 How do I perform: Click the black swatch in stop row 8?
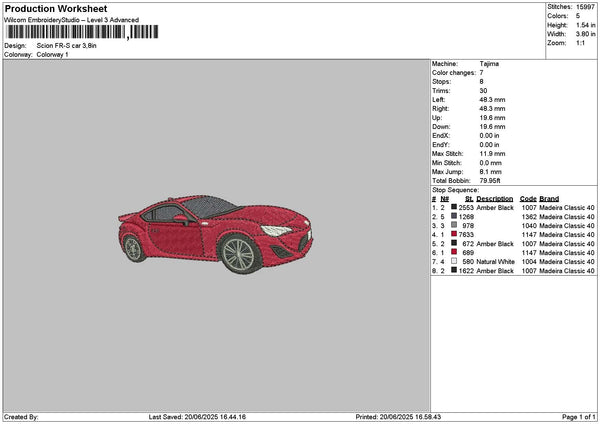(x=454, y=270)
